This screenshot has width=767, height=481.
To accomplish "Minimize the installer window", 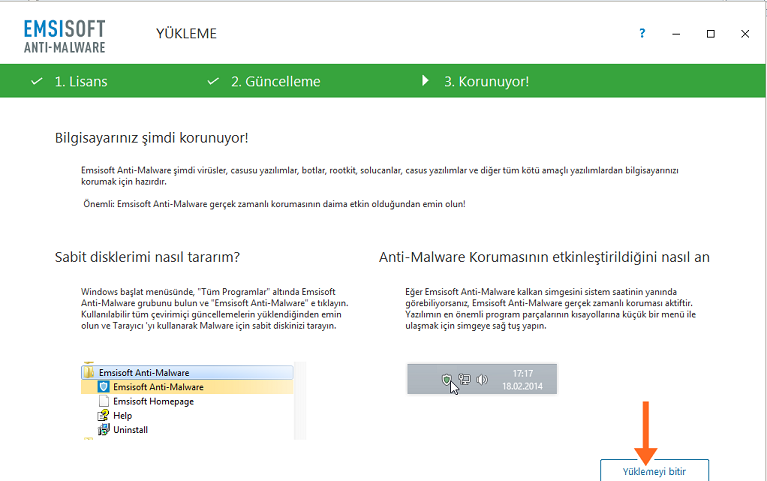I will tap(676, 34).
